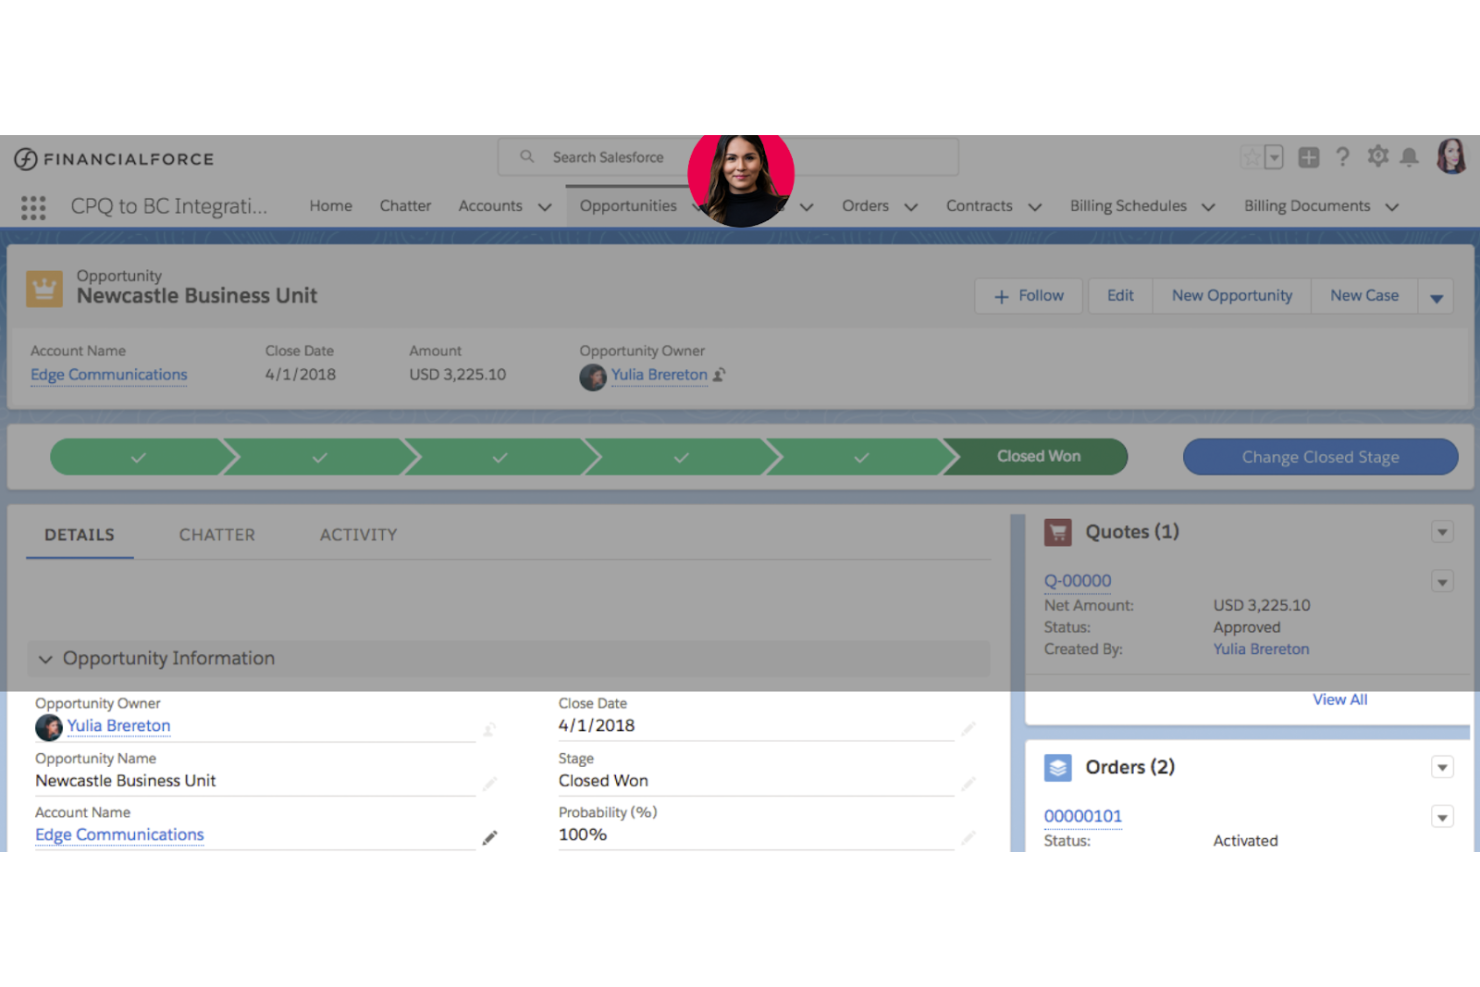Open the Orders nav tab
The height and width of the screenshot is (987, 1480).
click(865, 206)
